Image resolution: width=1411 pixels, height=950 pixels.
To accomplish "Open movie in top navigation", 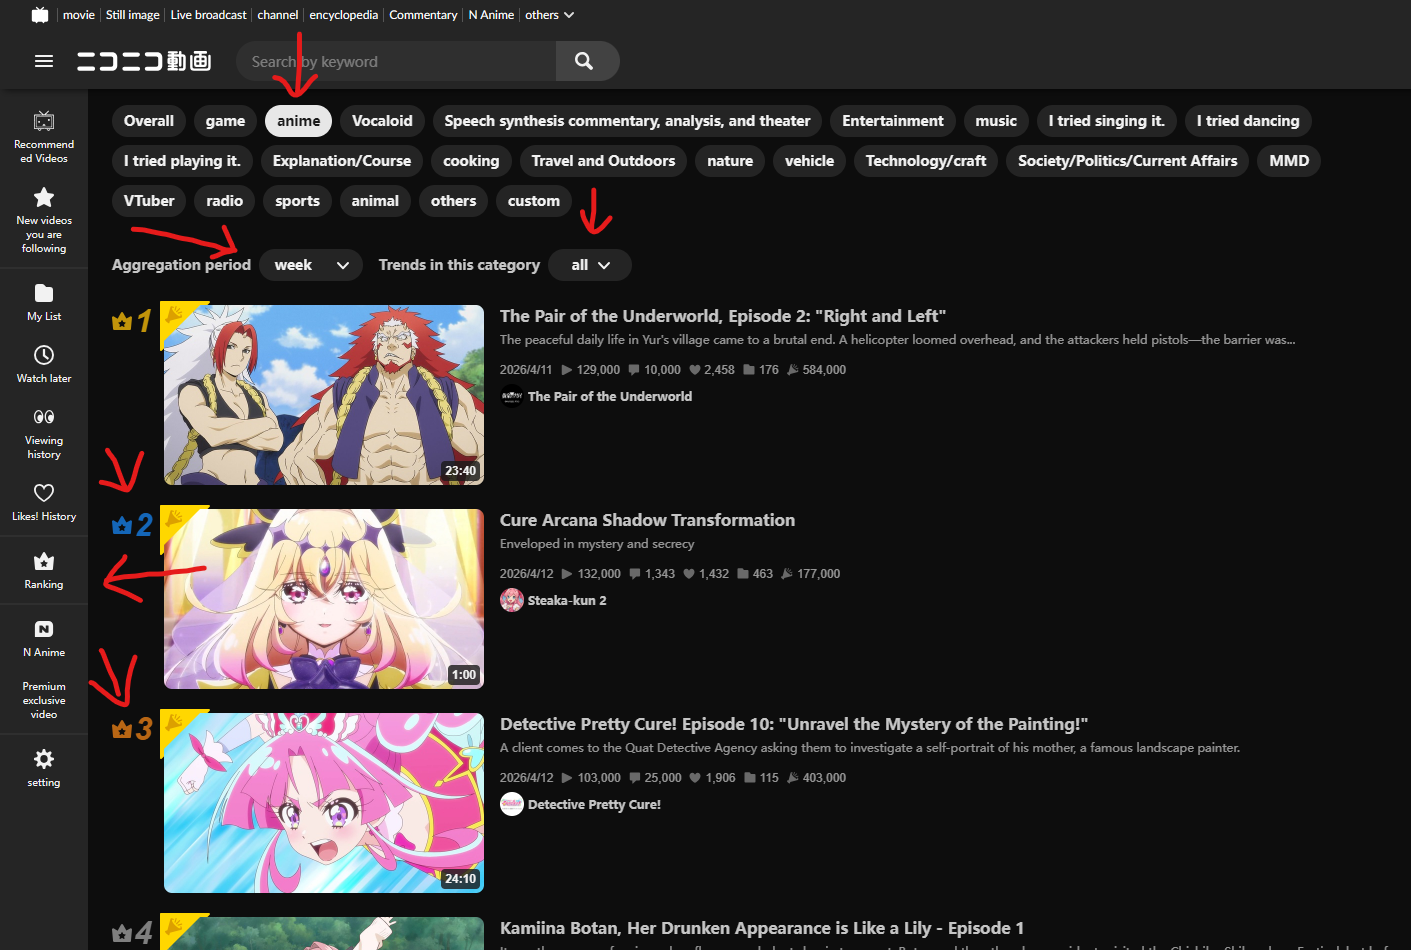I will coord(79,15).
